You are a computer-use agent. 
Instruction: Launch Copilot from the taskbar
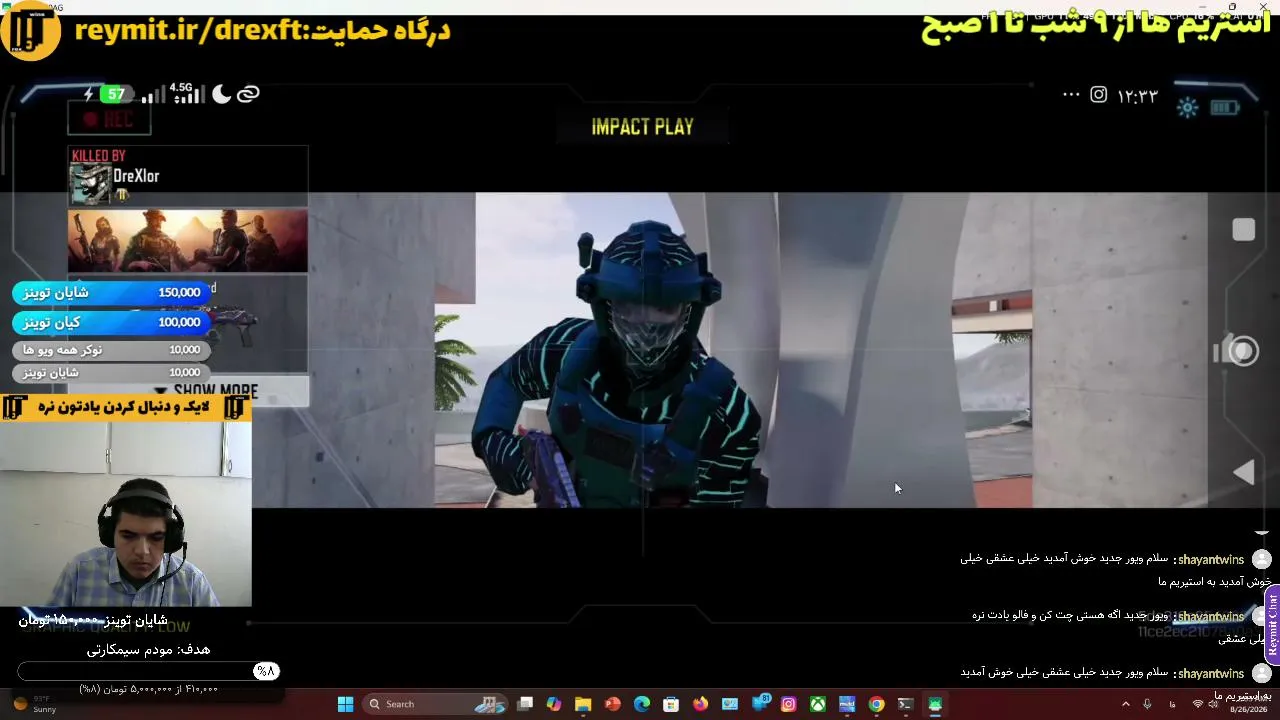click(x=554, y=704)
